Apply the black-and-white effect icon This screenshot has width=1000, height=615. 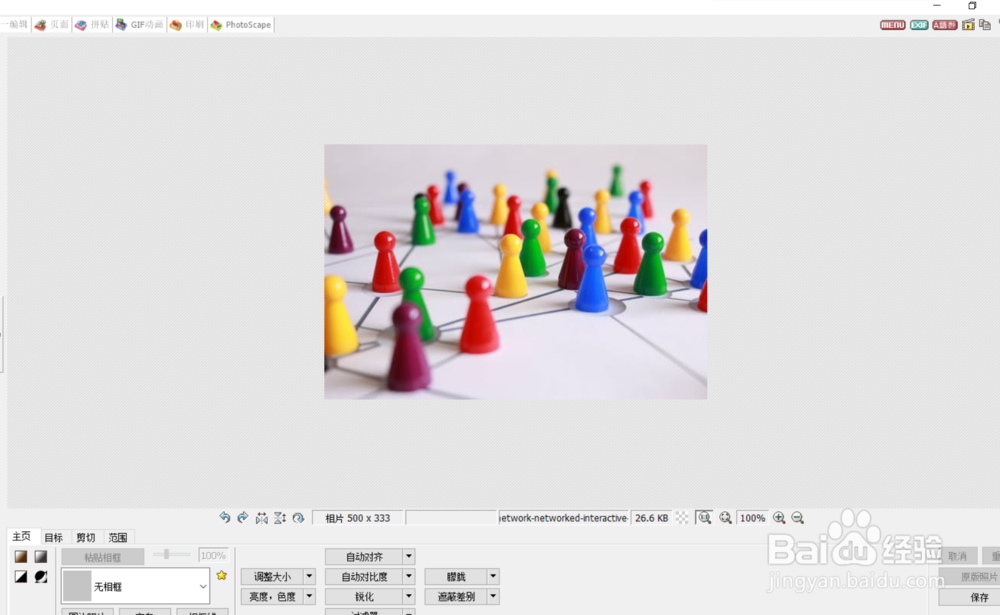coord(20,577)
